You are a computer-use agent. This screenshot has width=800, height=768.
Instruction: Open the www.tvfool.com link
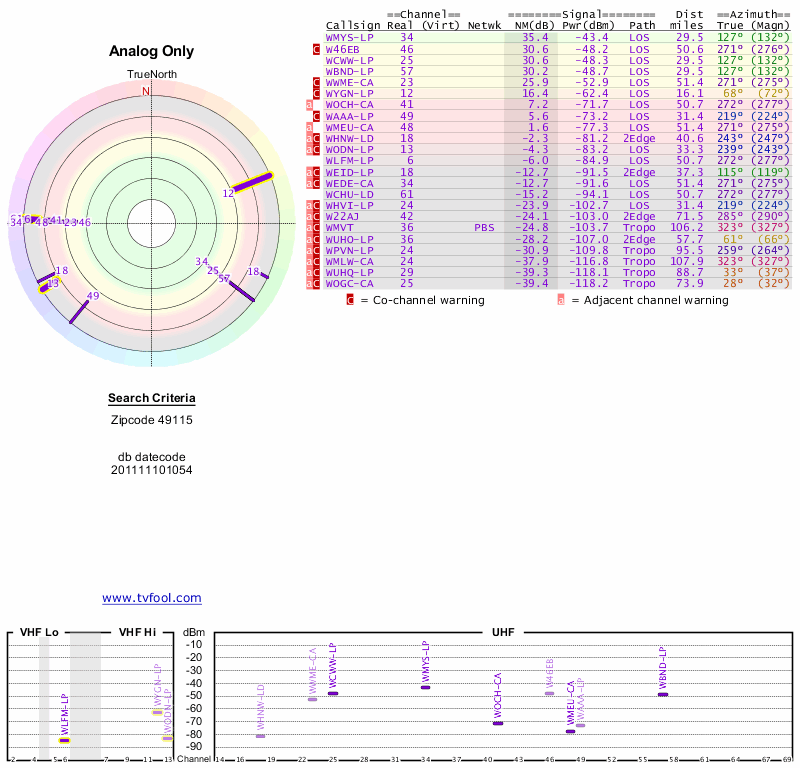click(x=152, y=598)
